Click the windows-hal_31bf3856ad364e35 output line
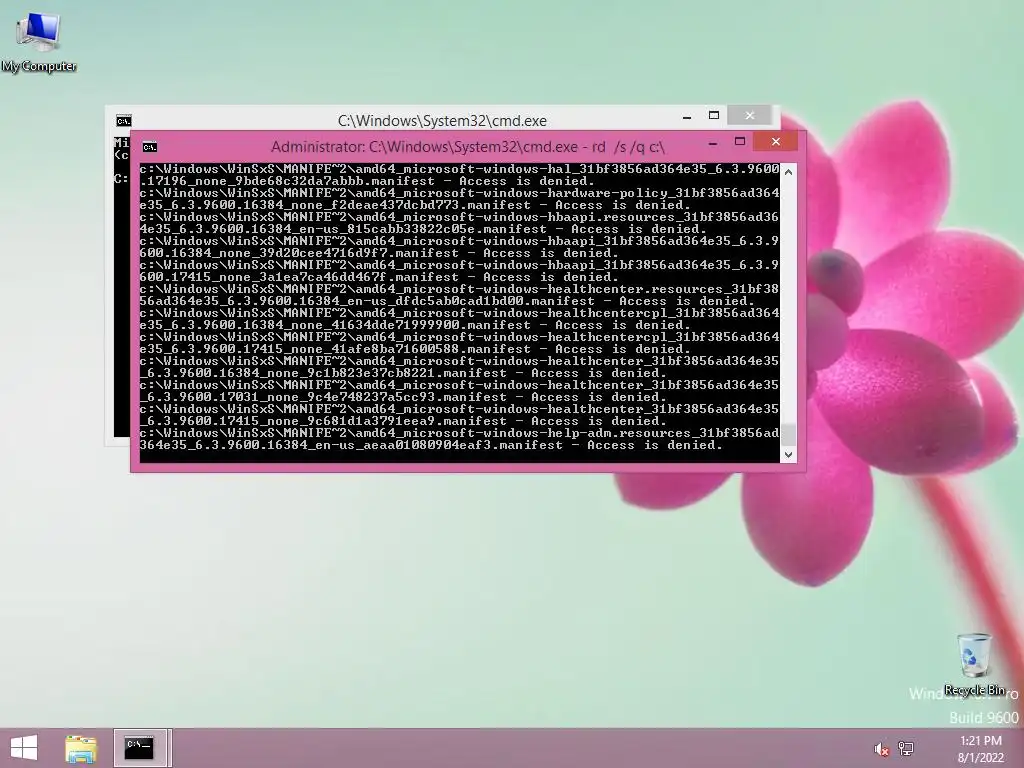1024x768 pixels. tap(459, 175)
